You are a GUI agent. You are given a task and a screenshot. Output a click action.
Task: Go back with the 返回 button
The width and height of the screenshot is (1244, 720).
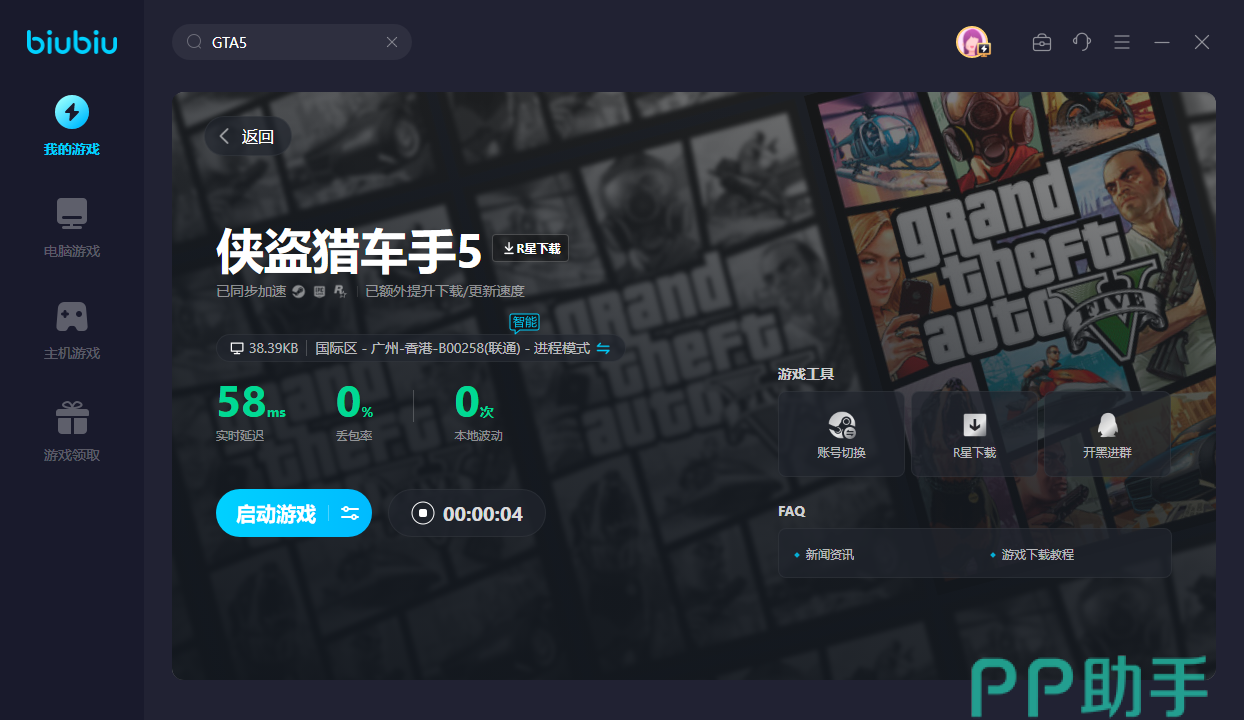coord(248,137)
